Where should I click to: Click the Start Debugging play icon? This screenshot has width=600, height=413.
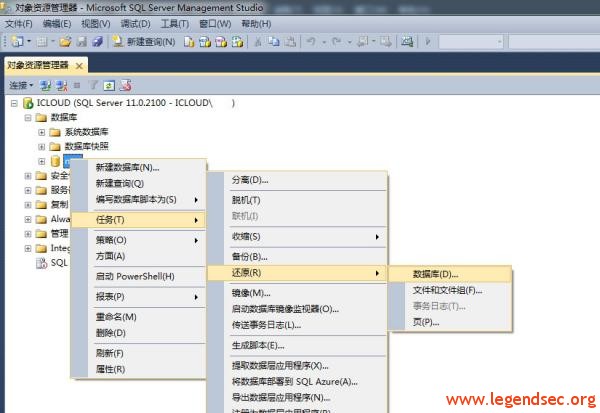(428, 41)
